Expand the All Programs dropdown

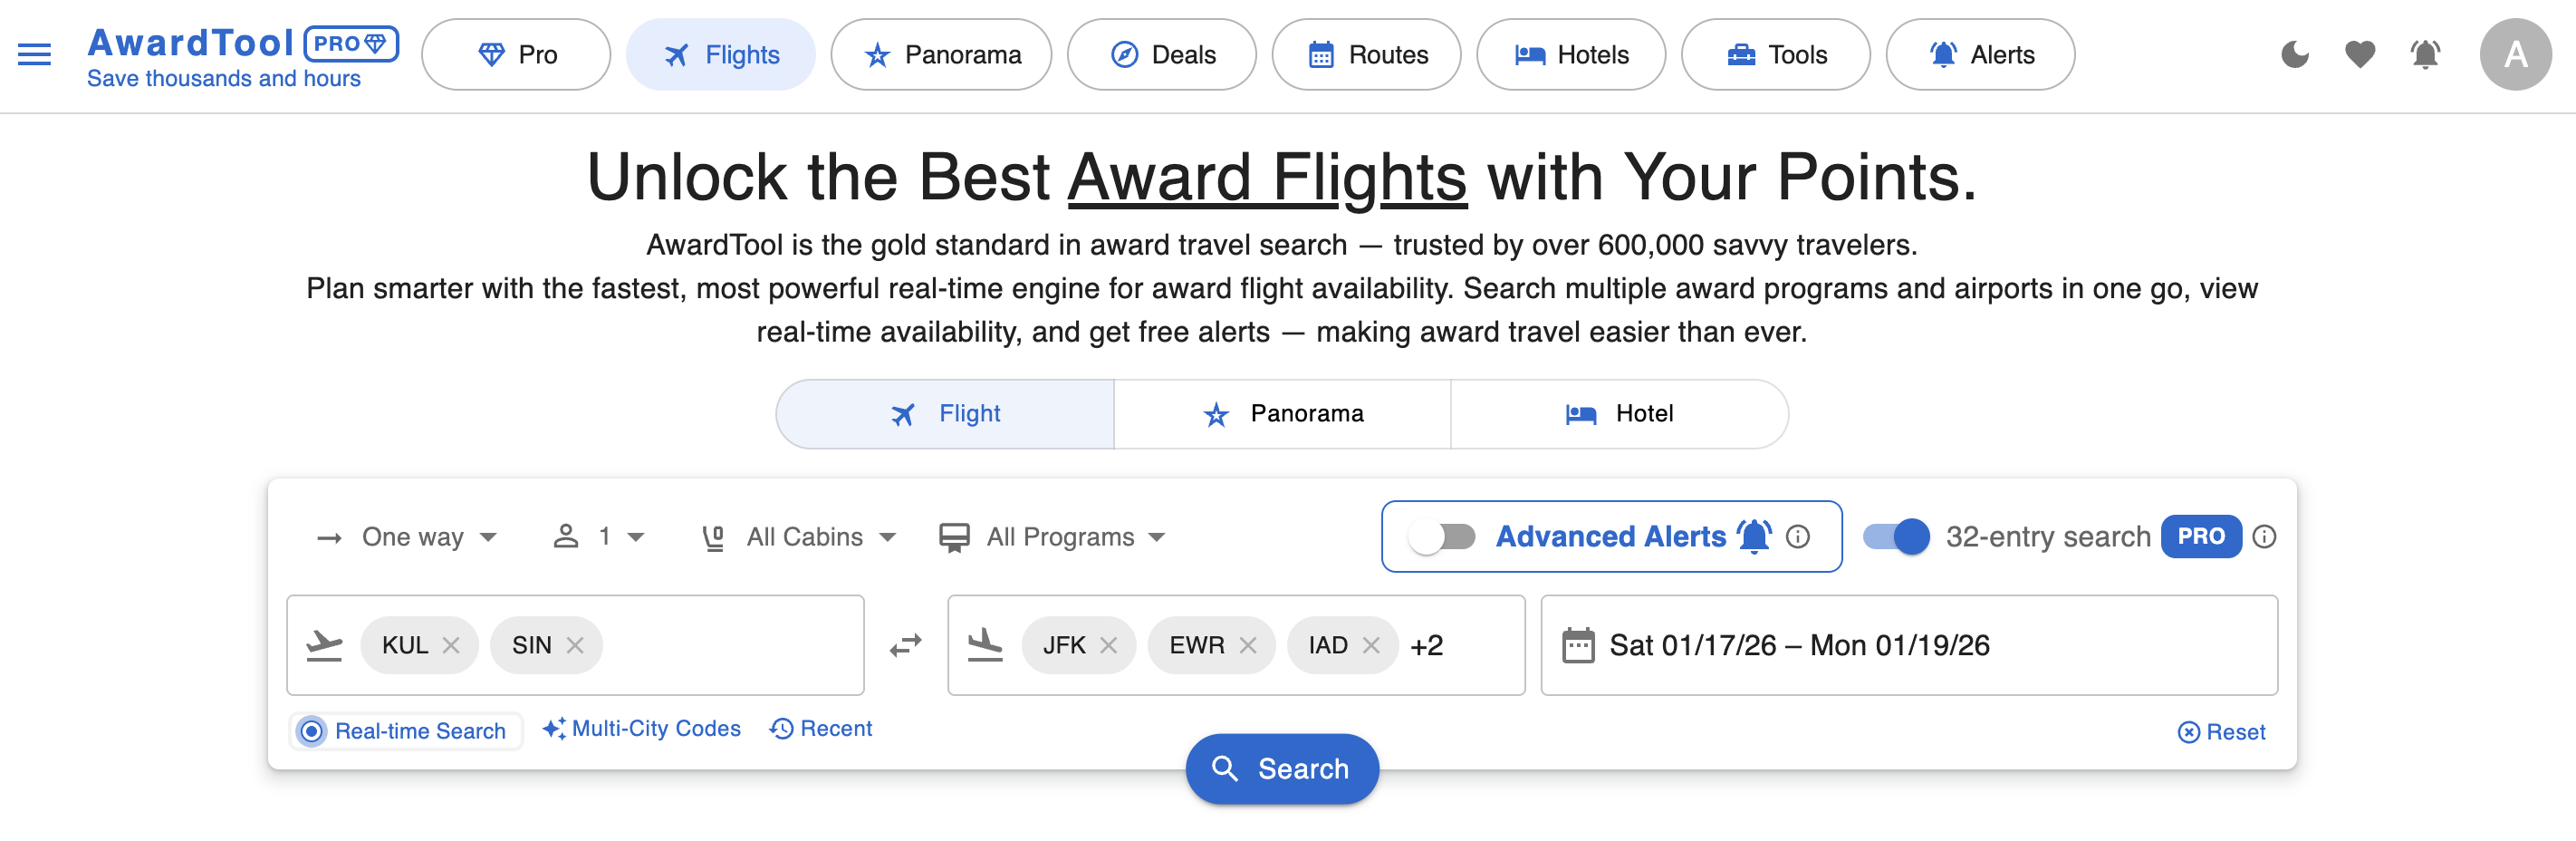click(x=1052, y=537)
